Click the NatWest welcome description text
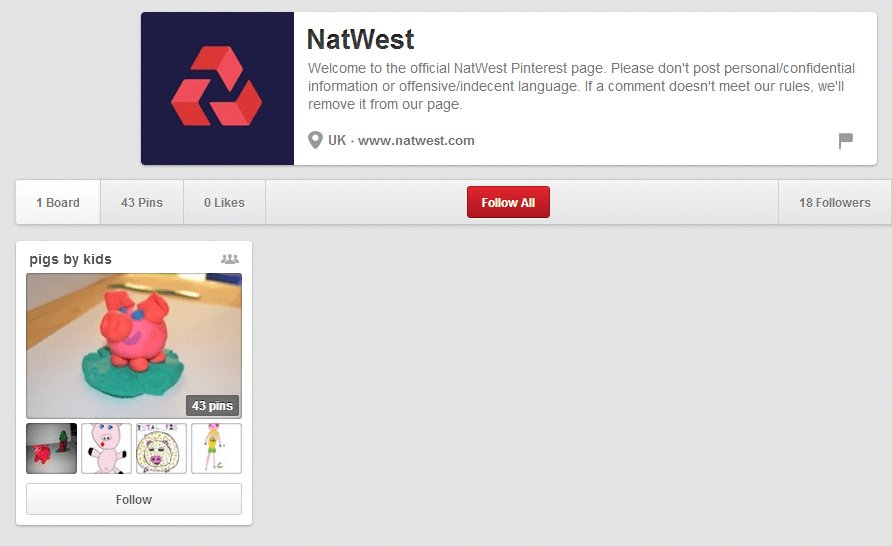 tap(581, 86)
